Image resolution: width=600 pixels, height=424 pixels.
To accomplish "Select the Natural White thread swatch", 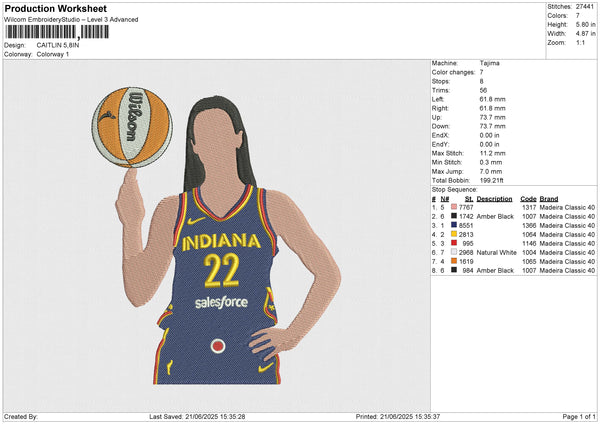I will pos(454,252).
